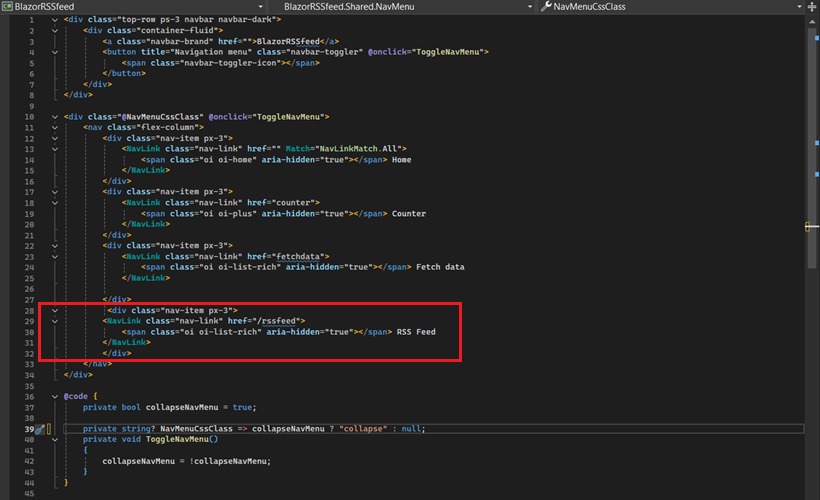Collapse the nav-item div on line 22
This screenshot has height=500, width=820.
pyautogui.click(x=54, y=246)
